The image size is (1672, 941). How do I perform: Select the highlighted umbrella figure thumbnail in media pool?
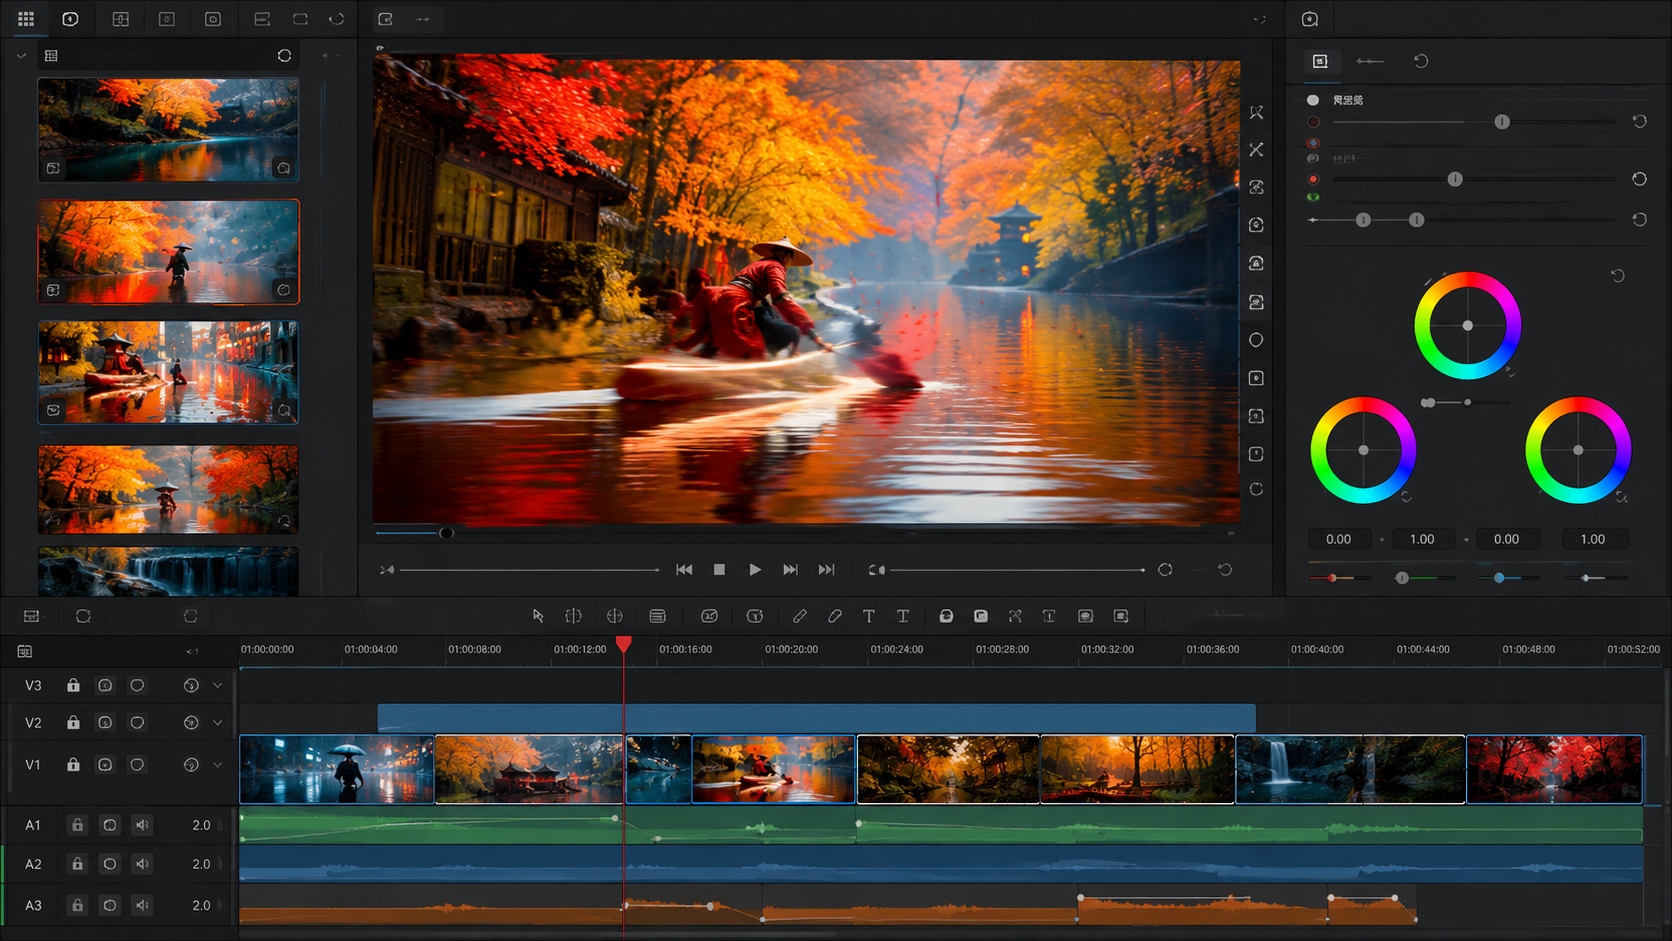pos(168,252)
